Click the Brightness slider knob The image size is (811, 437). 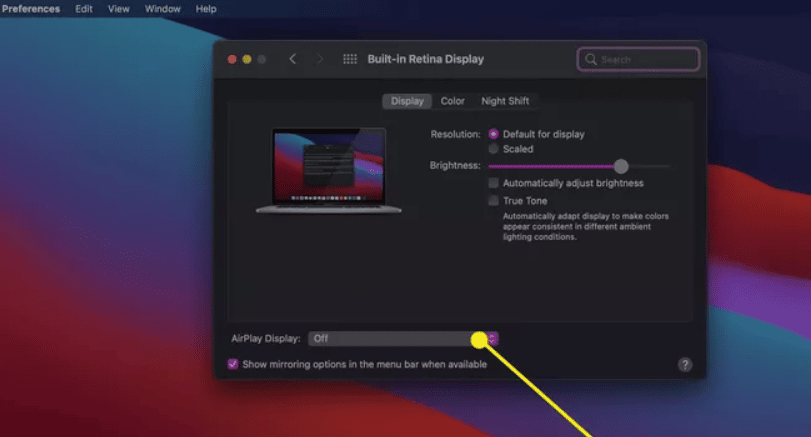(621, 166)
